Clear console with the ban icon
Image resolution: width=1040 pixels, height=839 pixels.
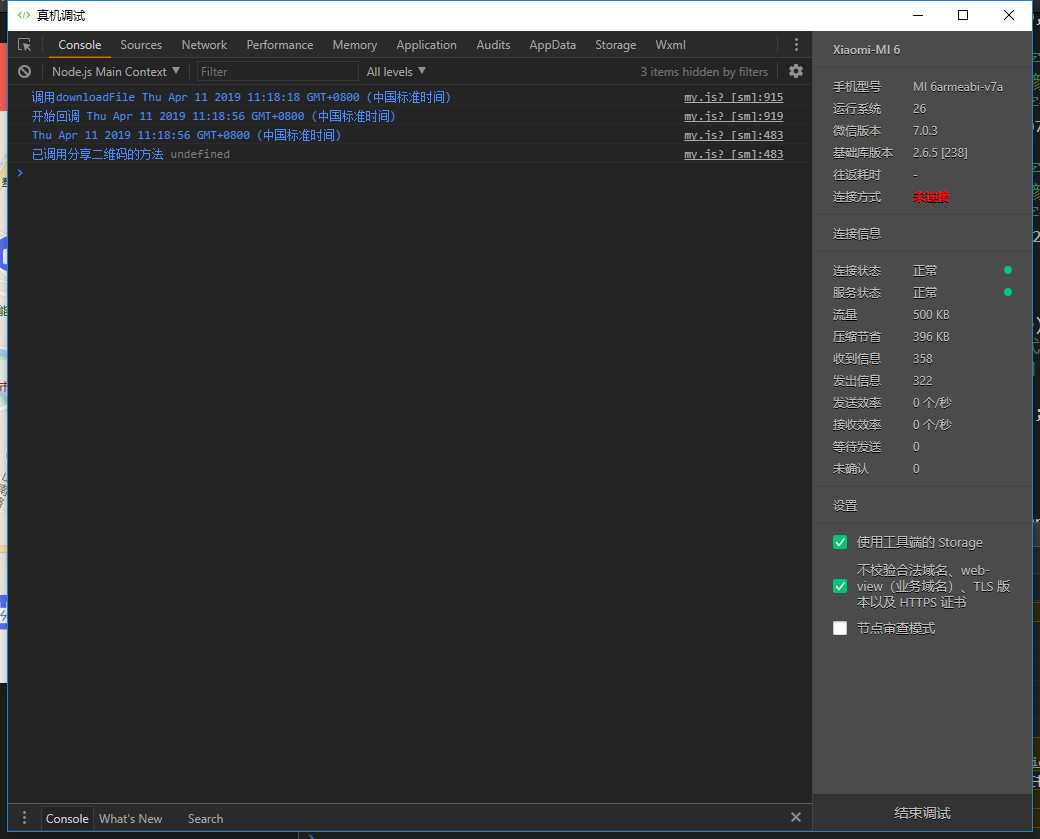25,72
